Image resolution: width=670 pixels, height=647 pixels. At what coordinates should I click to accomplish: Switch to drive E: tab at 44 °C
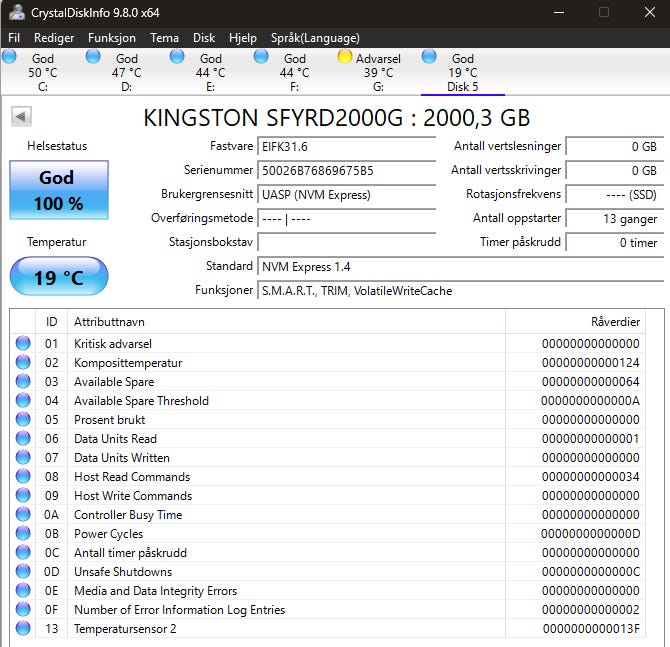[x=210, y=73]
